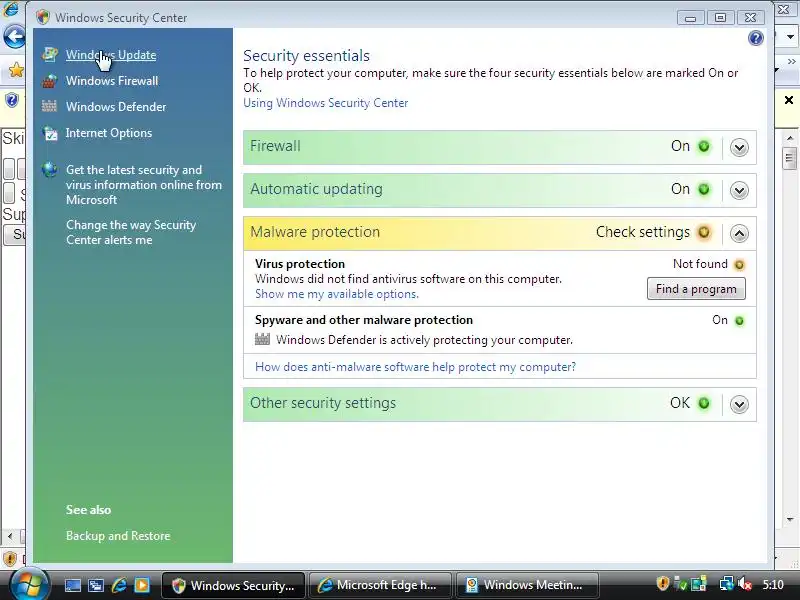
Task: Open Windows Defender from sidebar
Action: pyautogui.click(x=116, y=107)
